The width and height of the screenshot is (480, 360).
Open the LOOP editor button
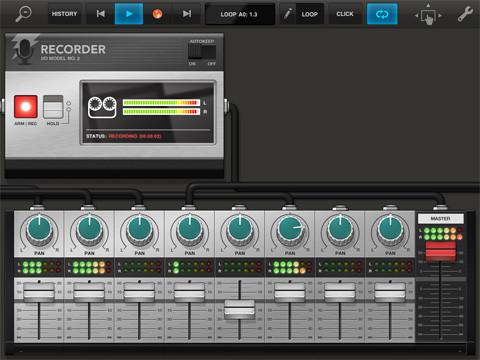coord(310,14)
